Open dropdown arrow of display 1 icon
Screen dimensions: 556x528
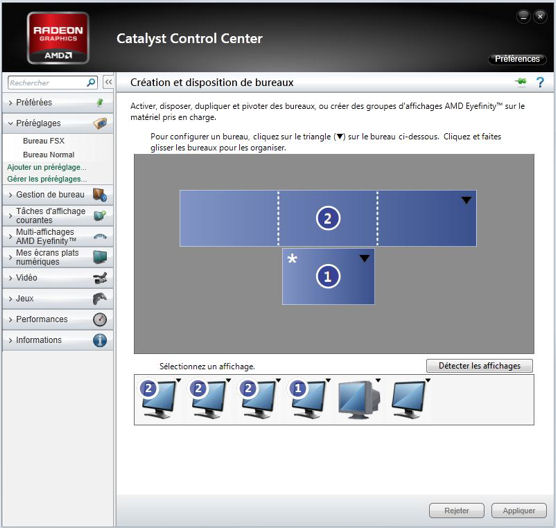pyautogui.click(x=328, y=380)
